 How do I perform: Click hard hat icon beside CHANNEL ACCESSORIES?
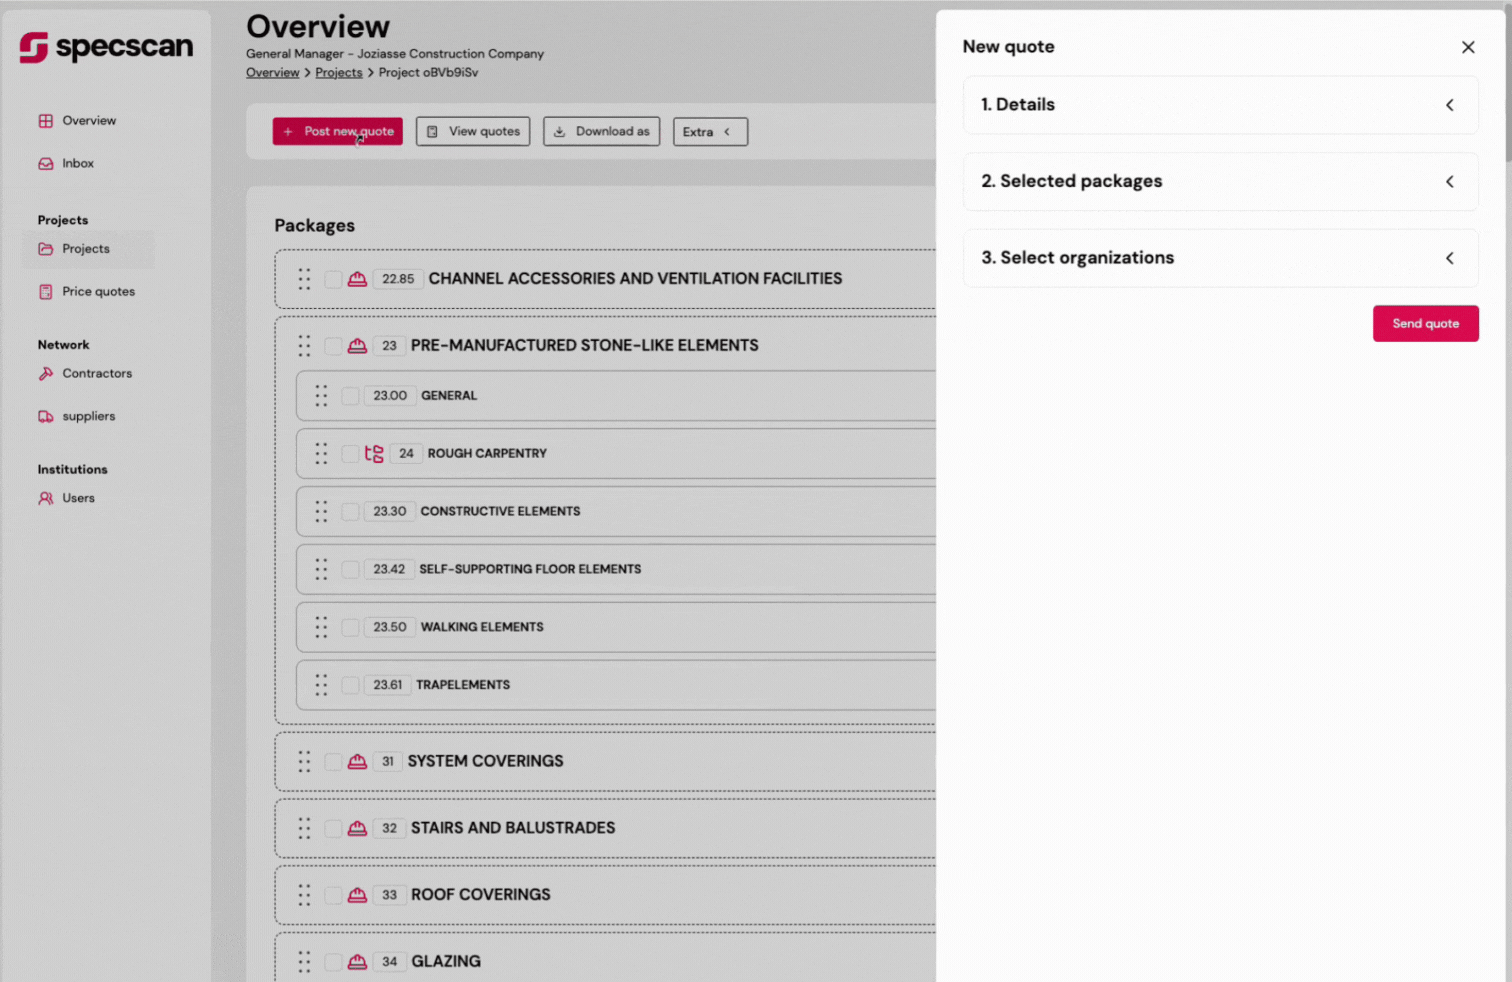point(357,279)
